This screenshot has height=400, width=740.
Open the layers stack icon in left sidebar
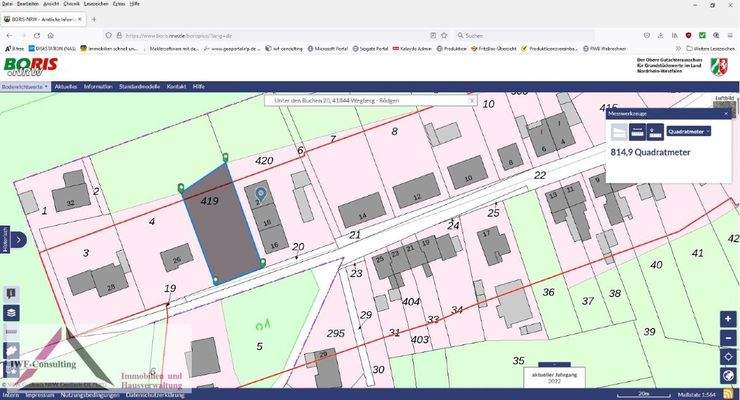point(11,312)
